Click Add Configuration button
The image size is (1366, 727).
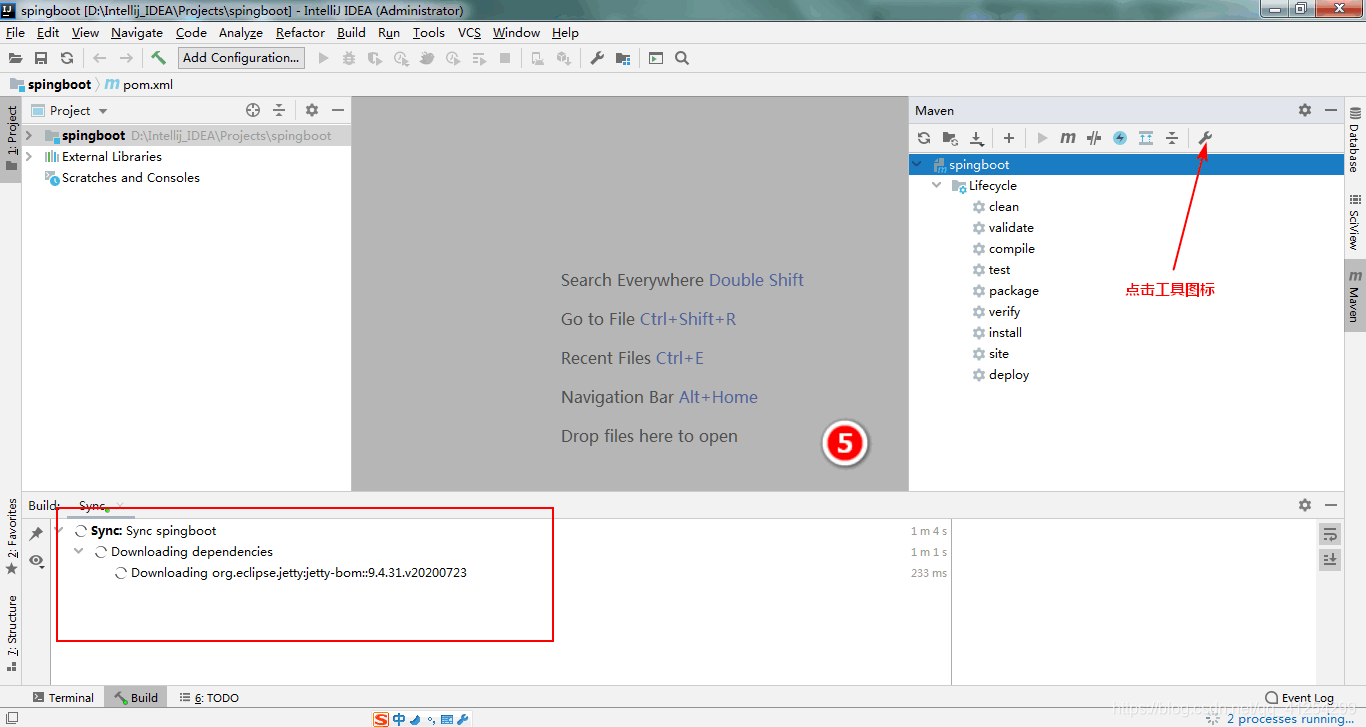[241, 58]
